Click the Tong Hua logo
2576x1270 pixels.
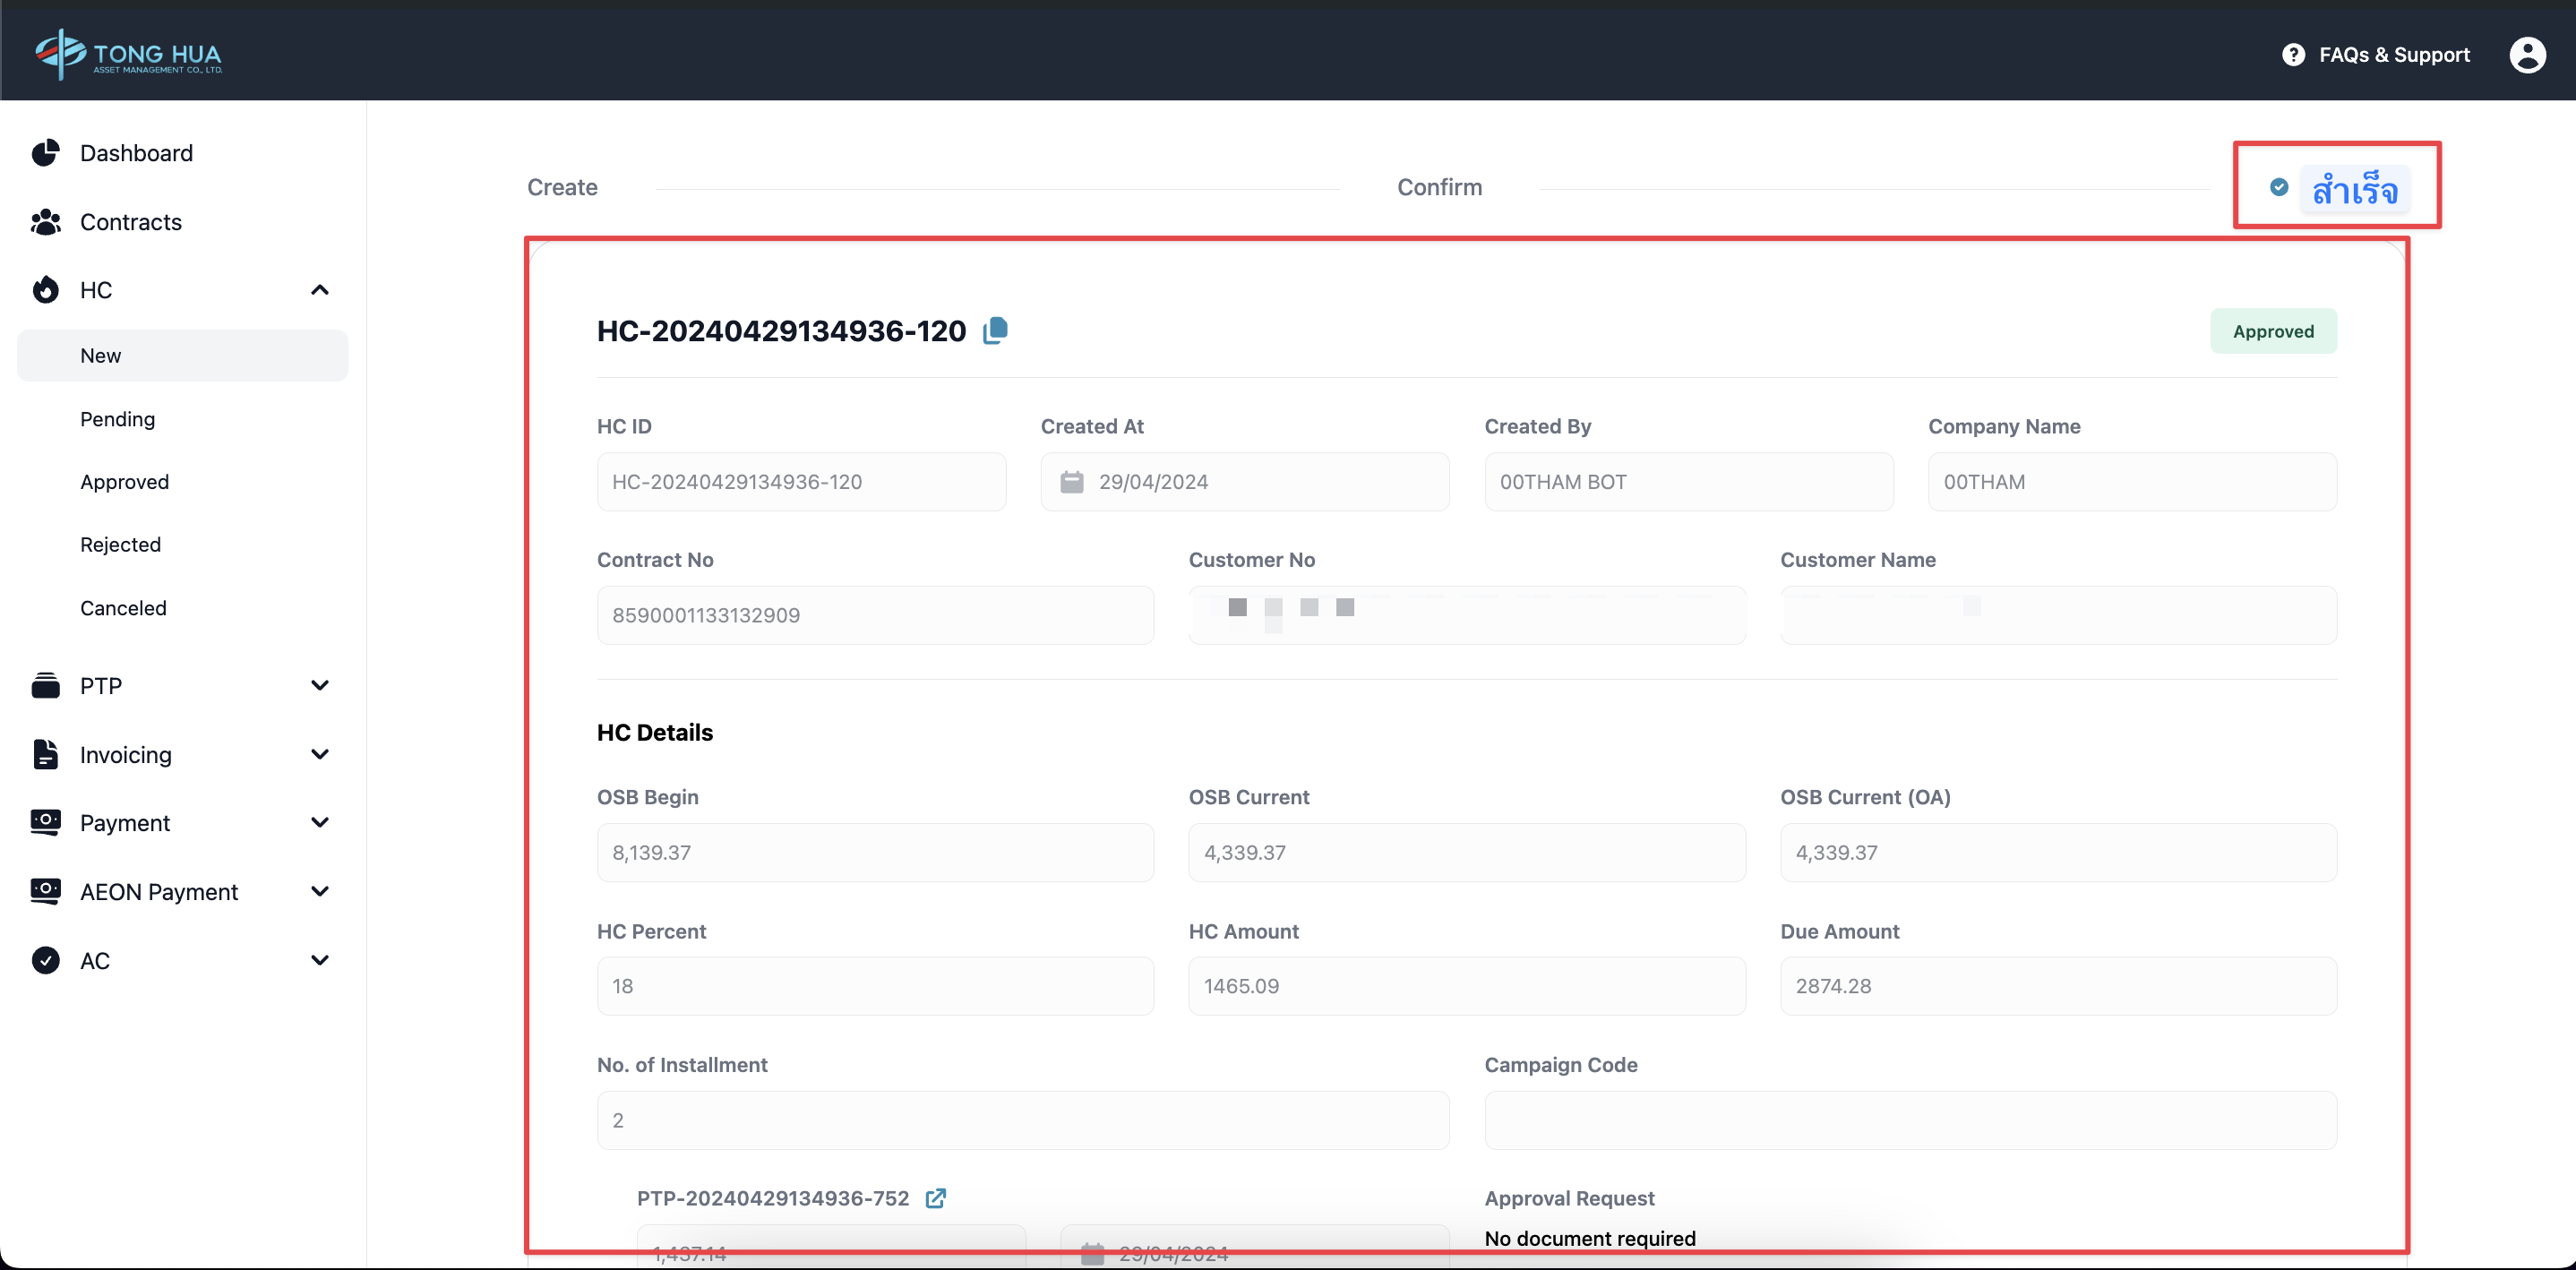pyautogui.click(x=128, y=54)
